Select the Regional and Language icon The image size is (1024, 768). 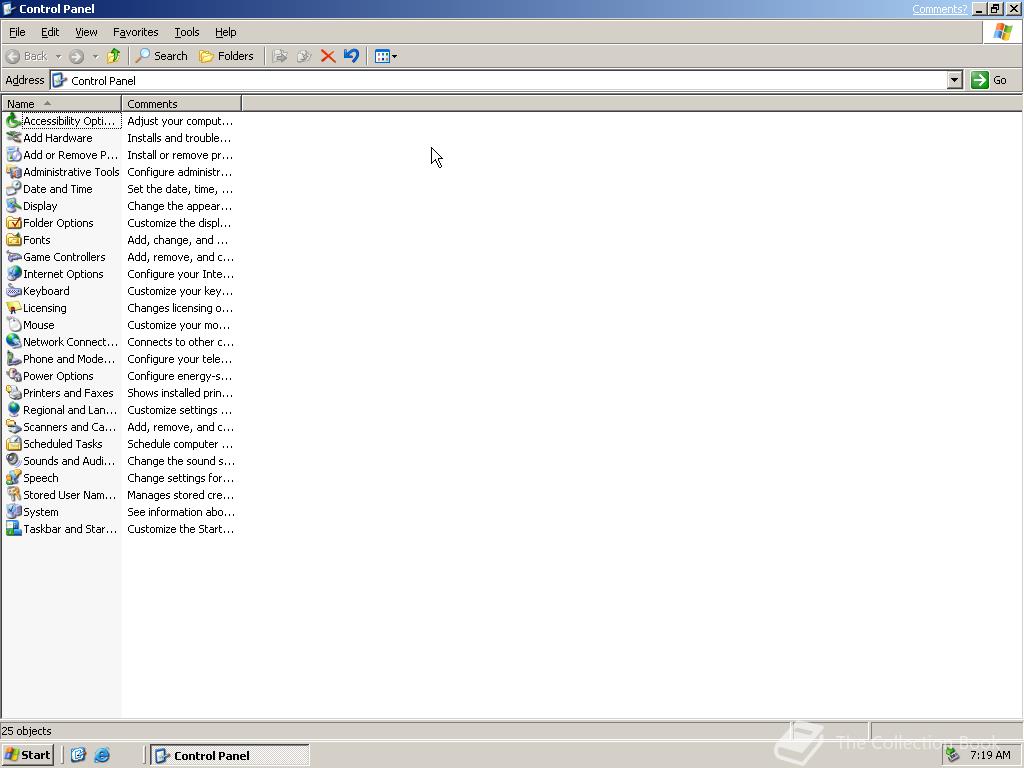click(14, 409)
